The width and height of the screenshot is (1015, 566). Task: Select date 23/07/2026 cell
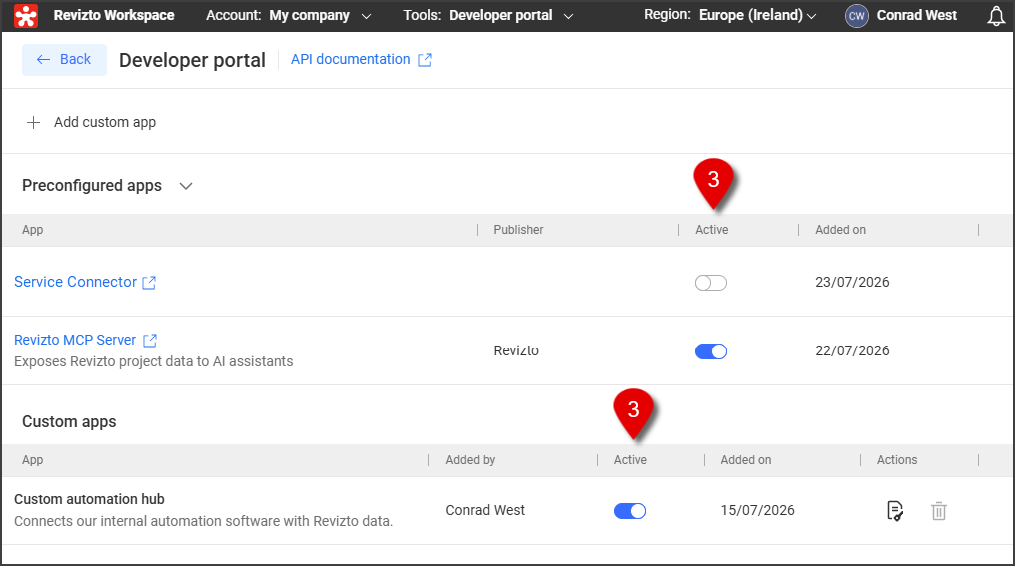point(852,282)
